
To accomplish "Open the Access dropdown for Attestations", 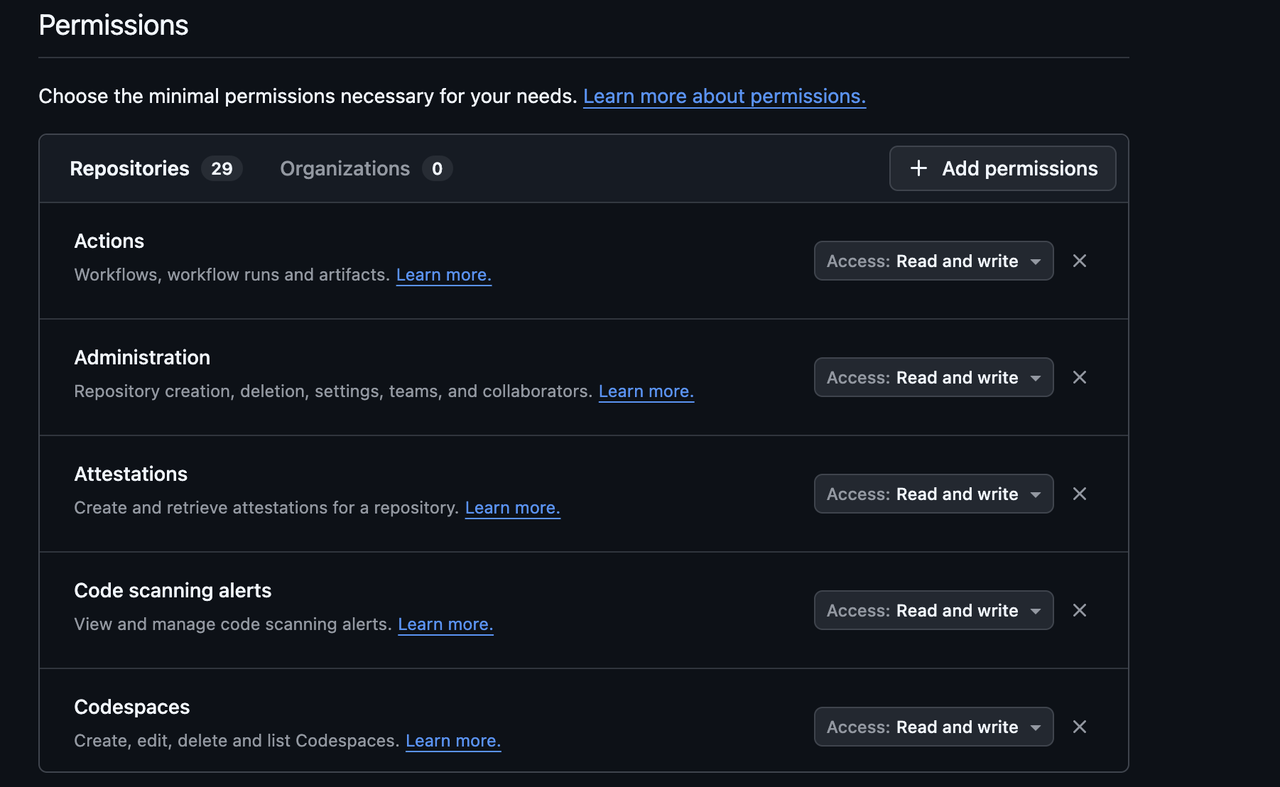I will [932, 493].
